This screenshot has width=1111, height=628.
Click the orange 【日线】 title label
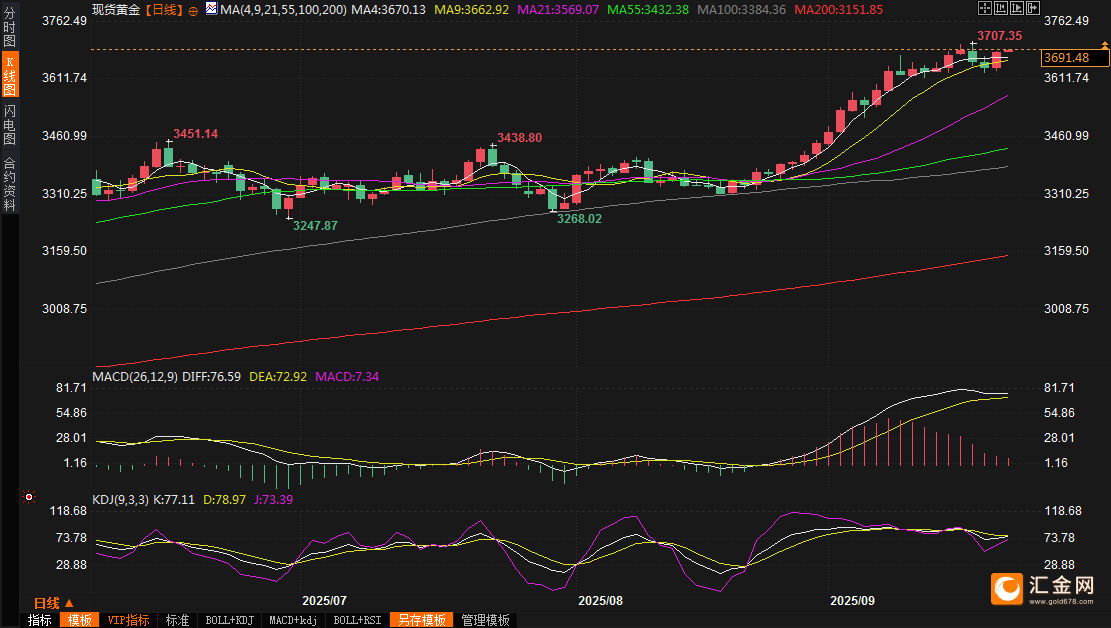click(x=164, y=10)
